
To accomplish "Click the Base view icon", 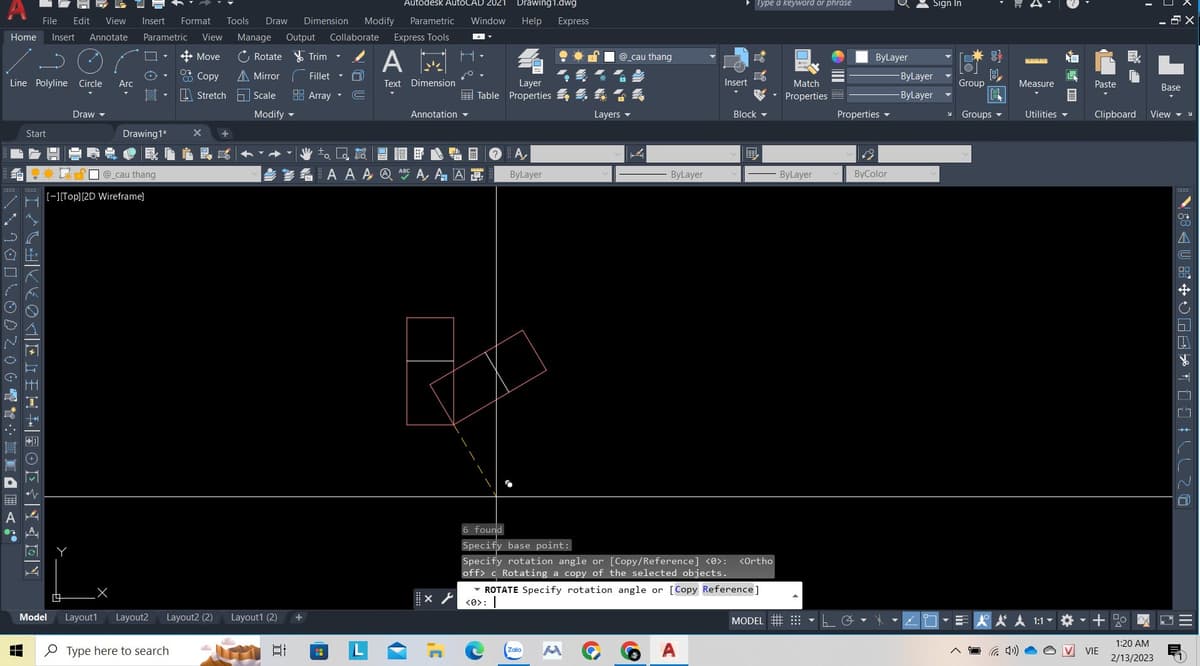I will click(x=1171, y=72).
